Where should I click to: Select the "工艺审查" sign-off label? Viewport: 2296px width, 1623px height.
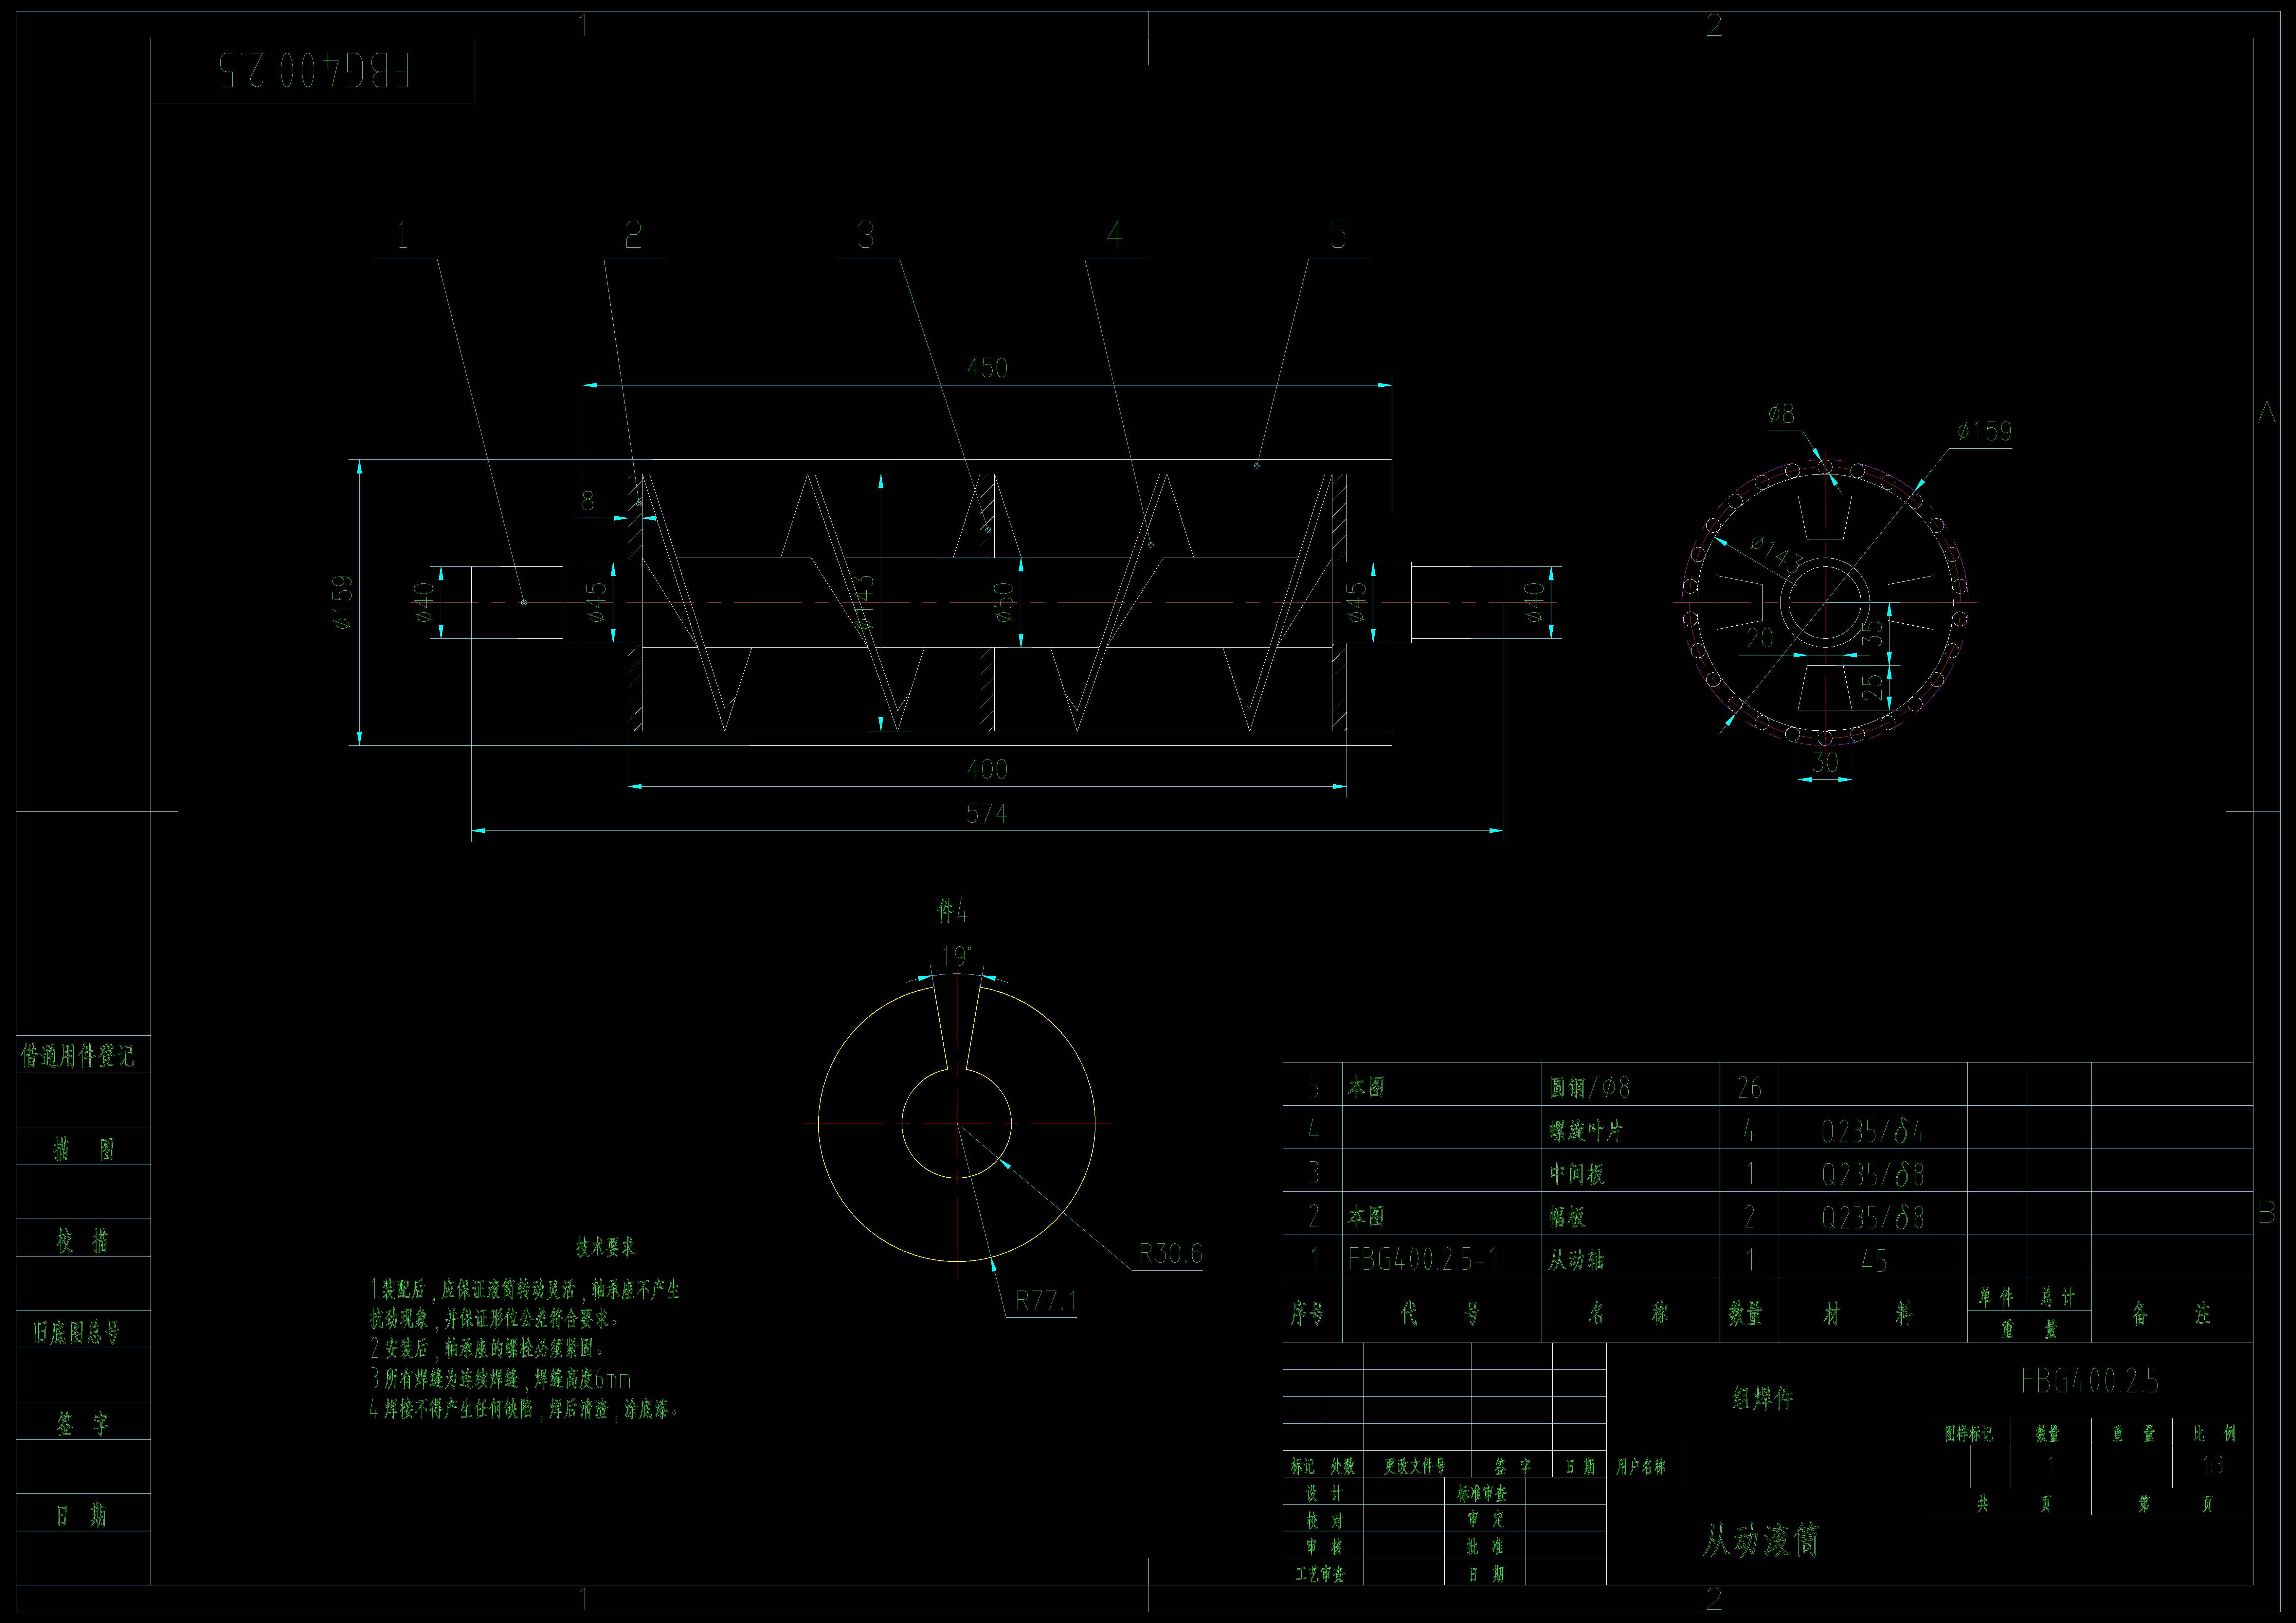click(x=1320, y=1574)
